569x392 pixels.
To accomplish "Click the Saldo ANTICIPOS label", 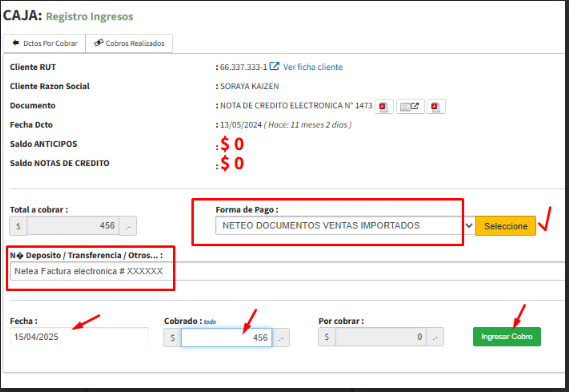I will click(x=44, y=144).
